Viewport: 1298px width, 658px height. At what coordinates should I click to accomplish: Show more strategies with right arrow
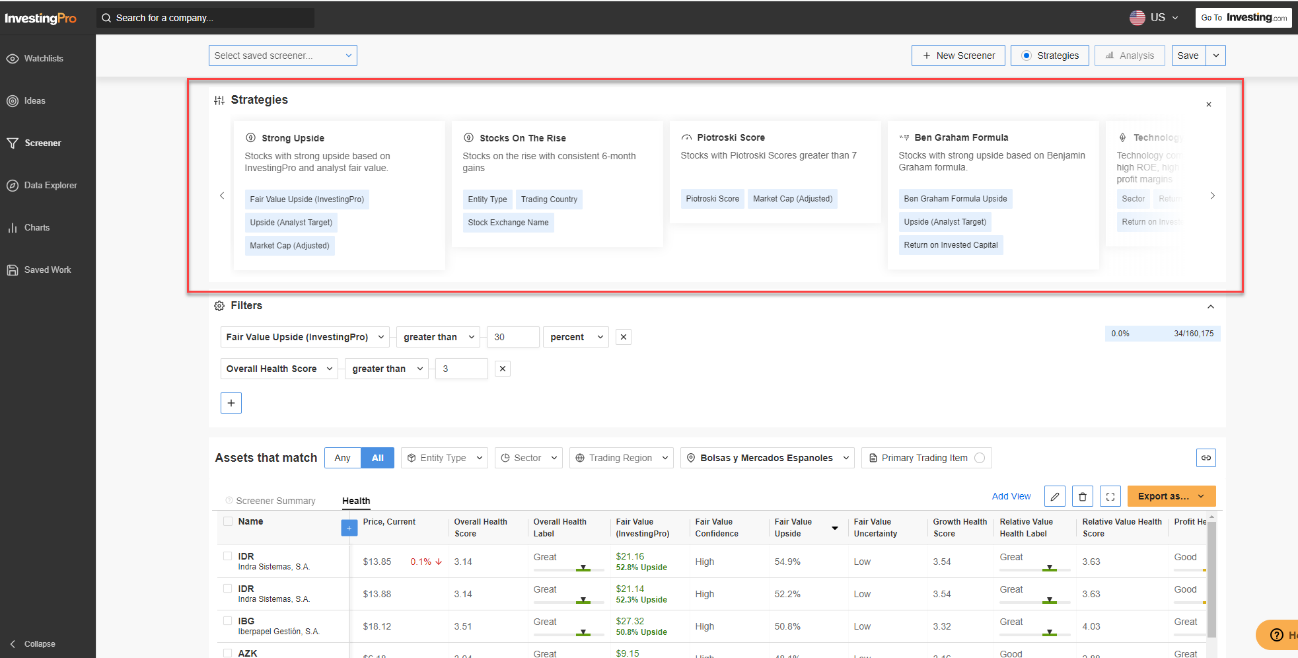[x=1213, y=196]
